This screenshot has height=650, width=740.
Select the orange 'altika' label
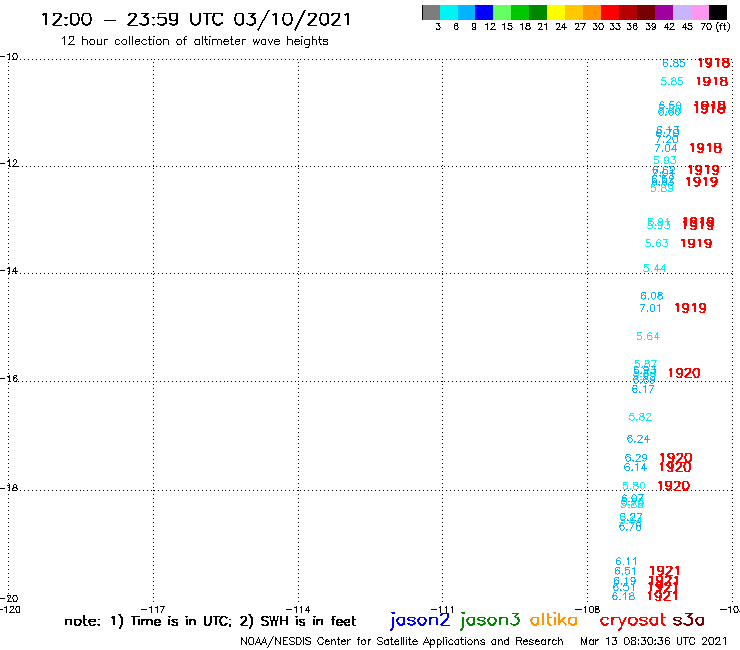pyautogui.click(x=554, y=620)
